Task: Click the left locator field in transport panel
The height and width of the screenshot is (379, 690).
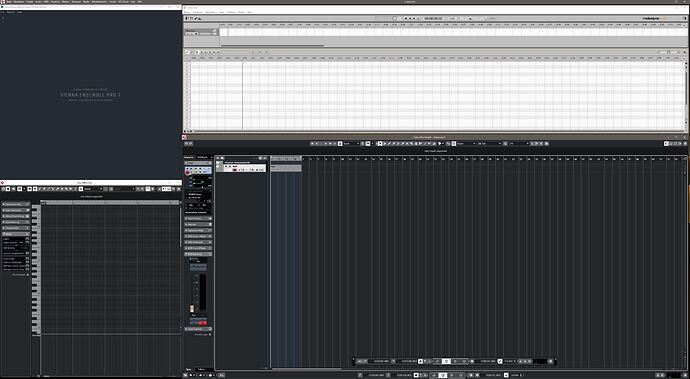Action: [x=381, y=361]
